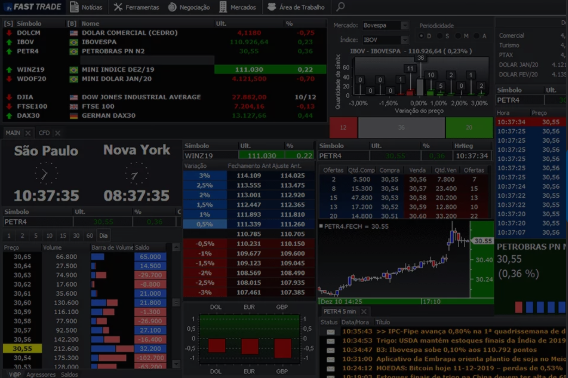568x378 pixels.
Task: Click the search magnifier icon
Action: click(x=341, y=7)
